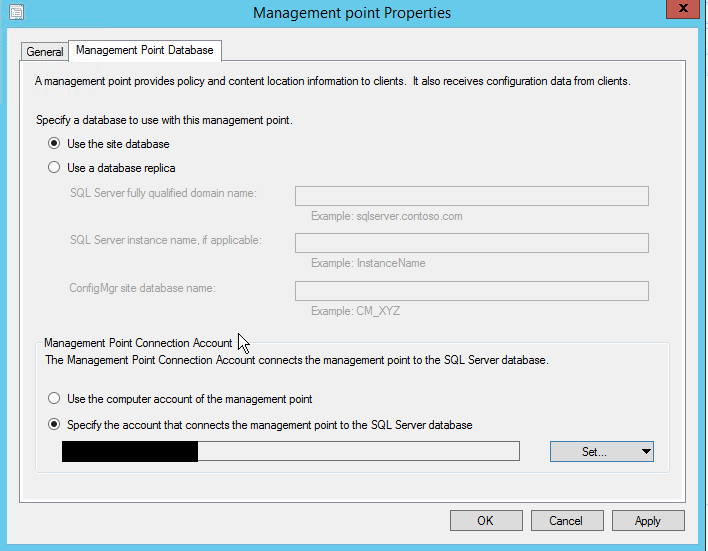
Task: Confirm changes with the OK button
Action: (486, 520)
